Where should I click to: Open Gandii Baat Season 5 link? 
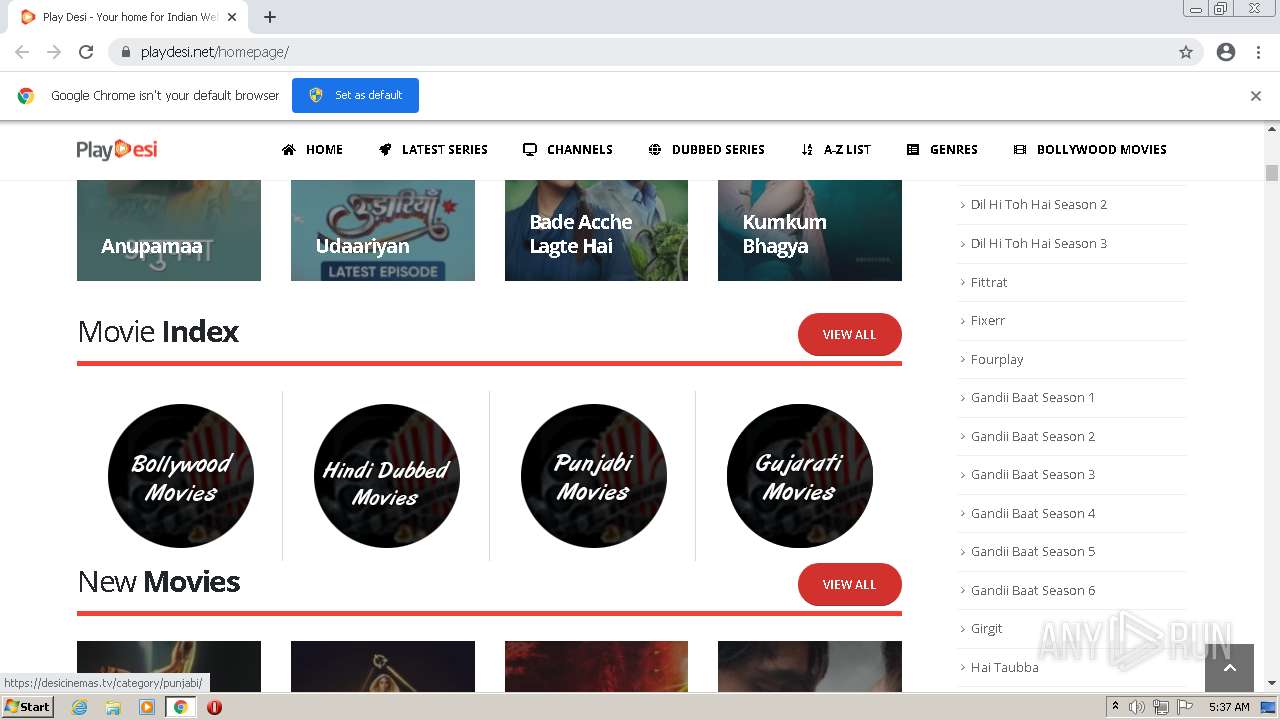pyautogui.click(x=1032, y=552)
